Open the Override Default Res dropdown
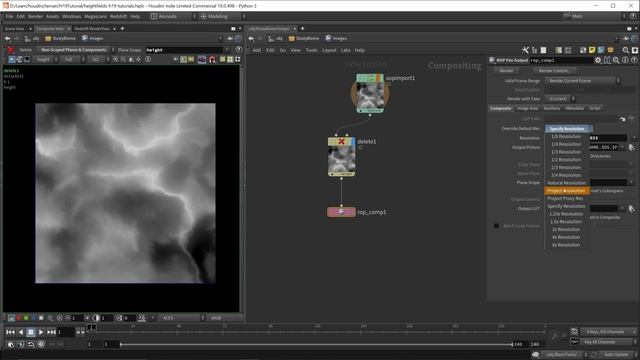The height and width of the screenshot is (360, 640). click(569, 129)
